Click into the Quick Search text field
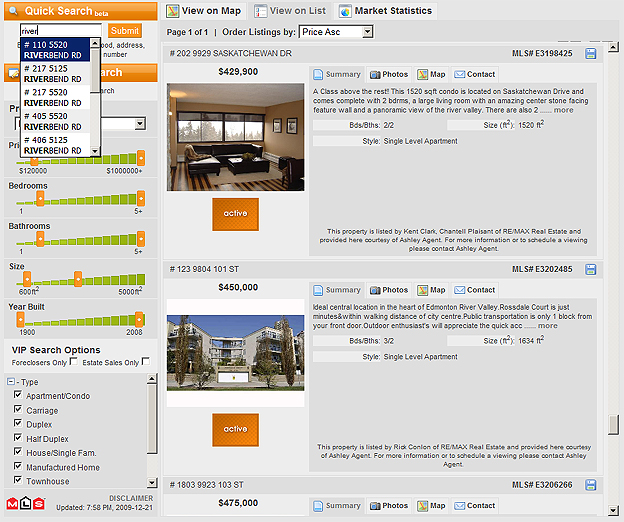Viewport: 624px width, 522px height. (x=61, y=31)
